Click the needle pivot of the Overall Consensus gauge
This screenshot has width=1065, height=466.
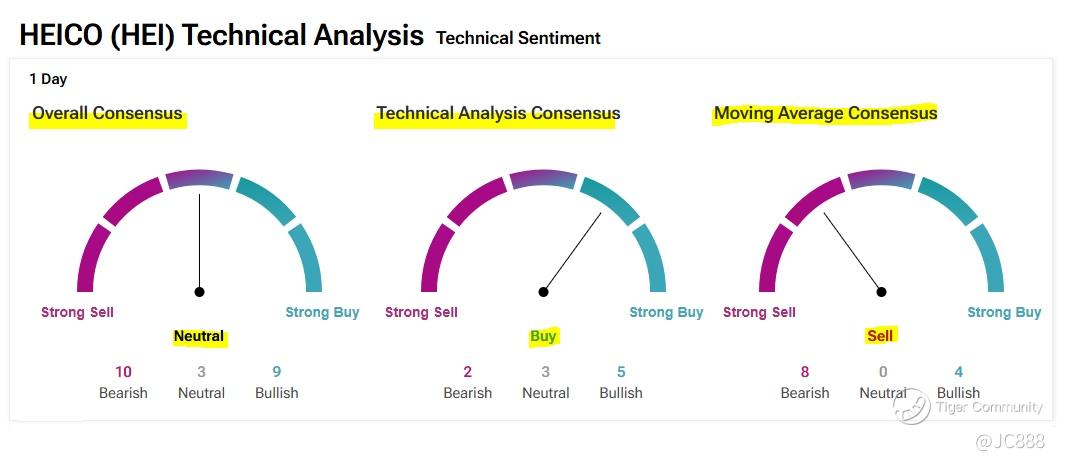(x=200, y=292)
